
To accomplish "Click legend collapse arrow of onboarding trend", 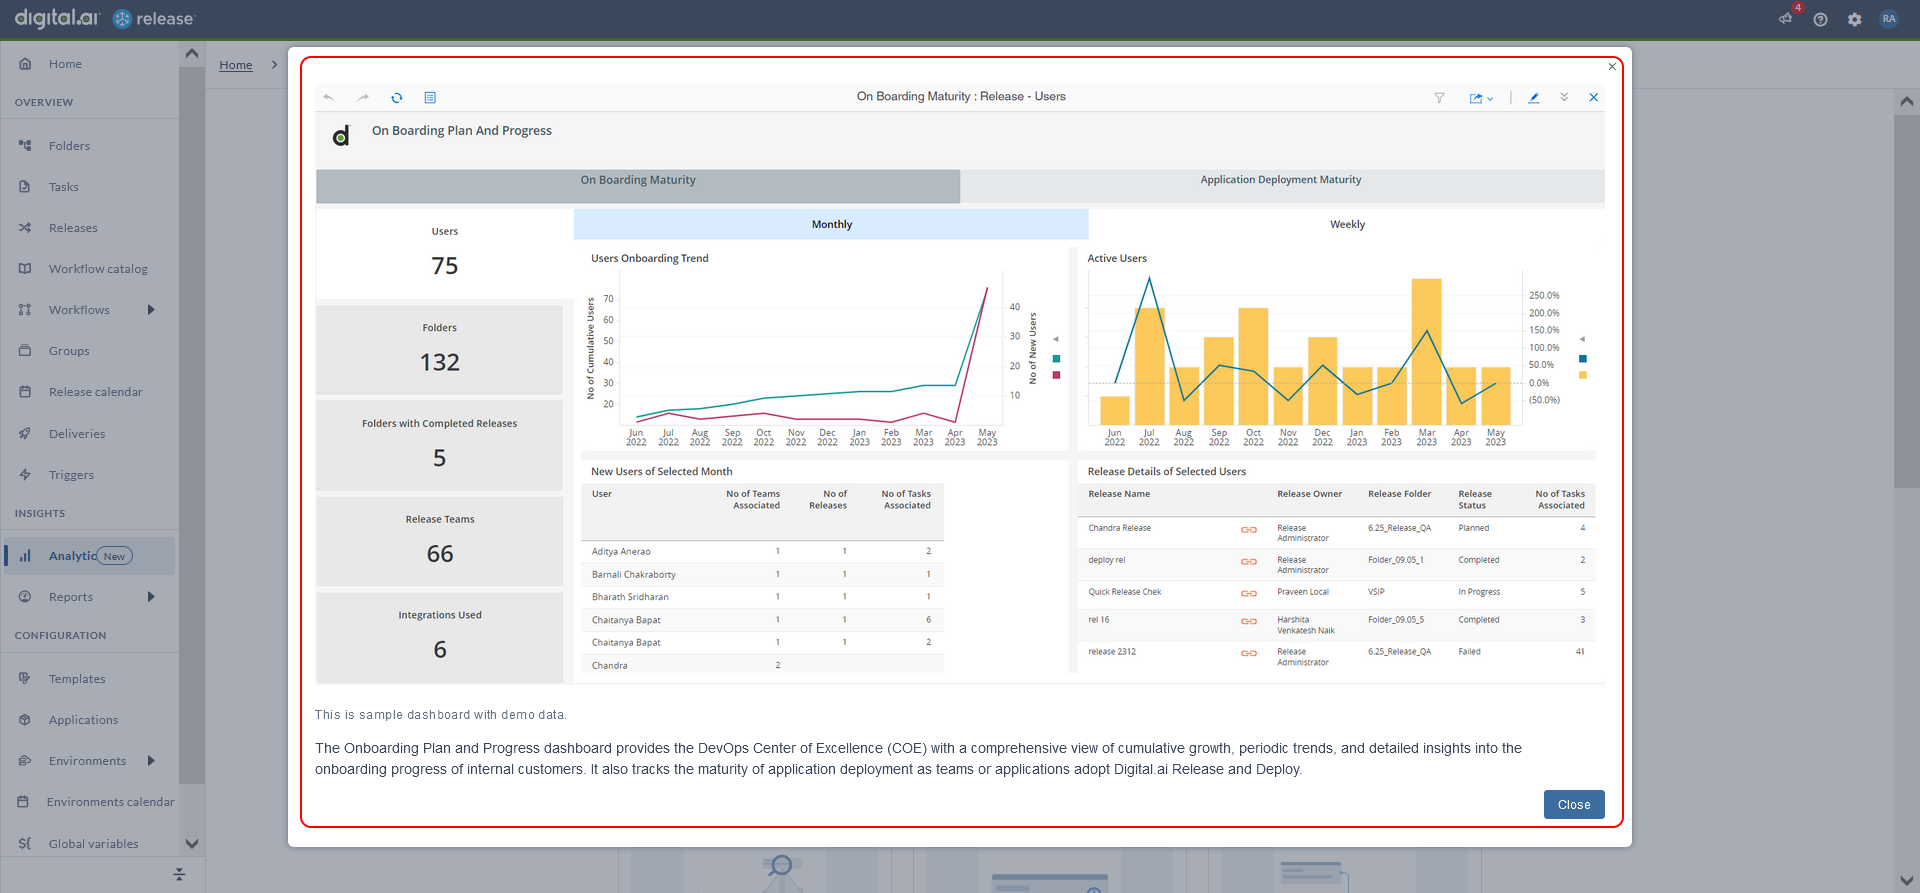I will [1056, 339].
